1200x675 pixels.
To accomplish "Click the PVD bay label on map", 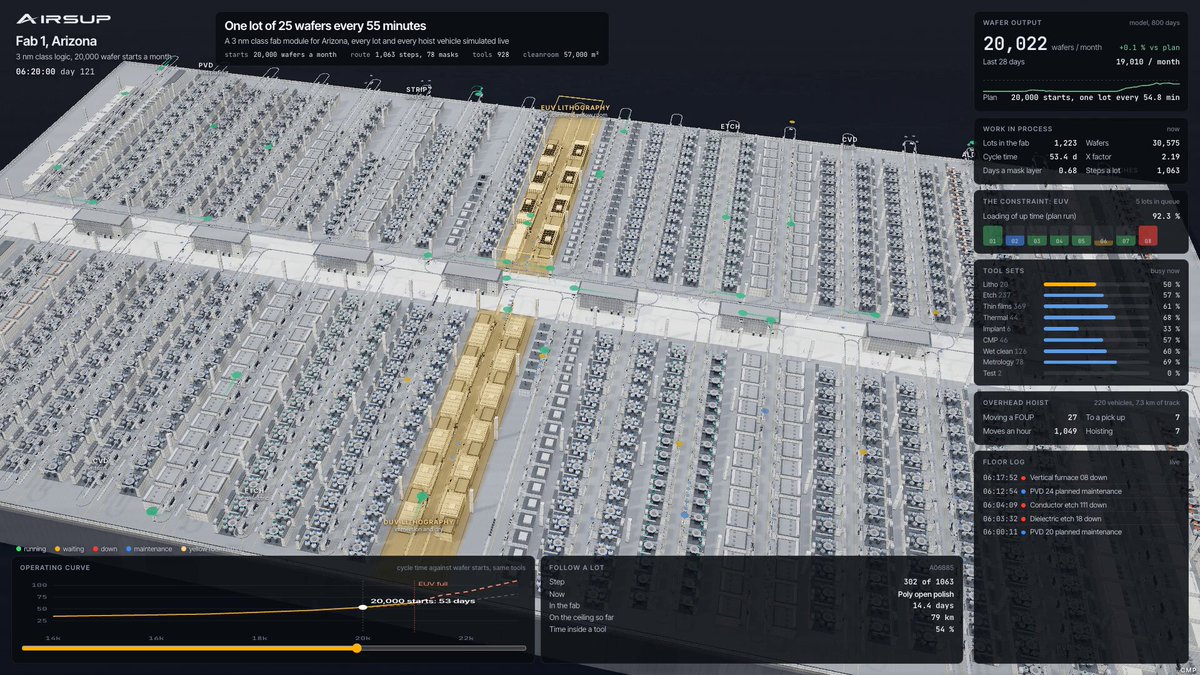I will (x=206, y=65).
